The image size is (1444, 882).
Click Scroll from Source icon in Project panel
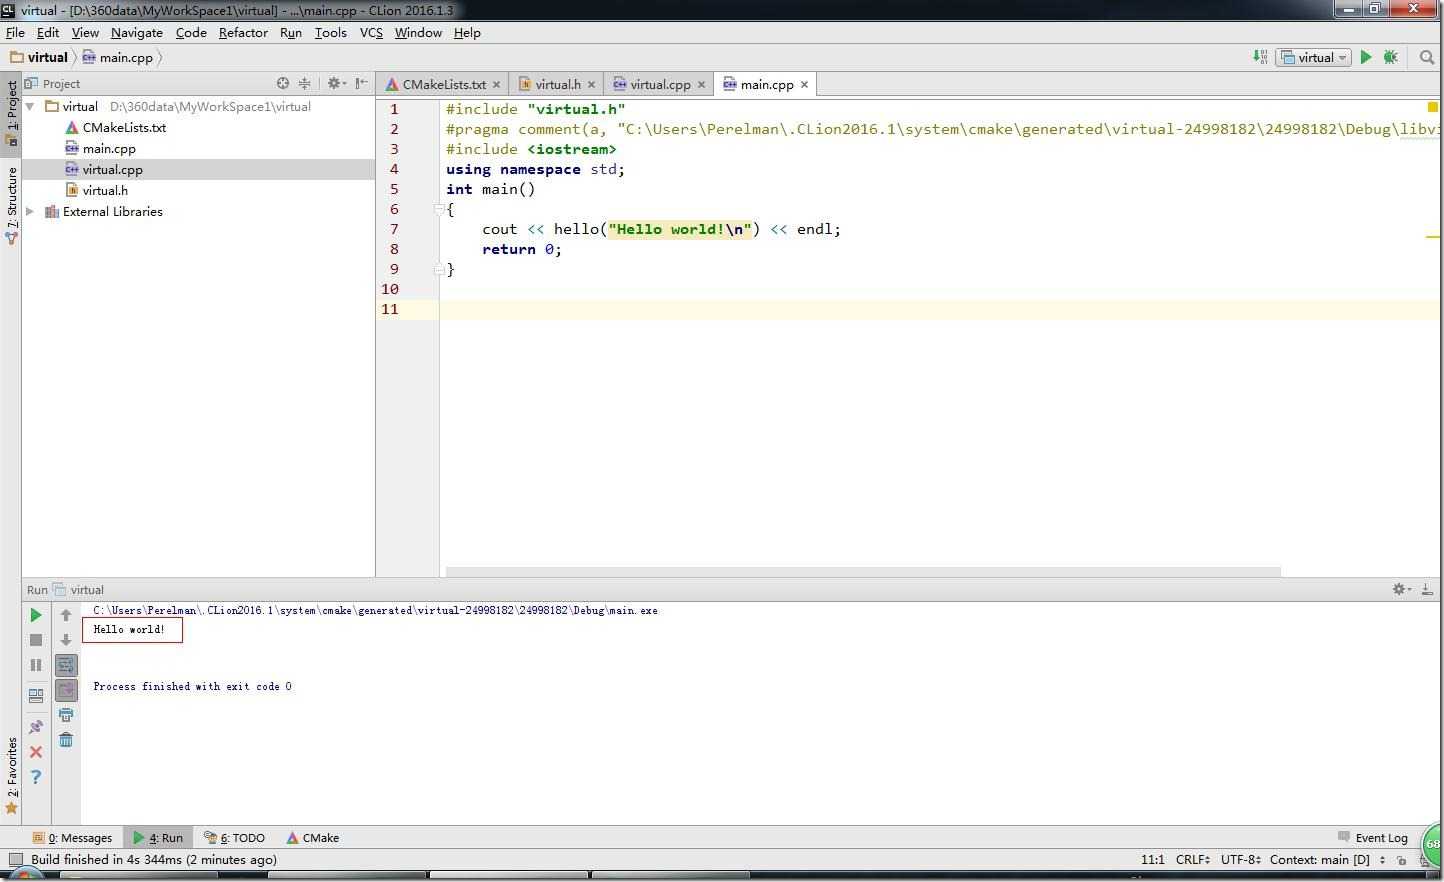pos(283,84)
